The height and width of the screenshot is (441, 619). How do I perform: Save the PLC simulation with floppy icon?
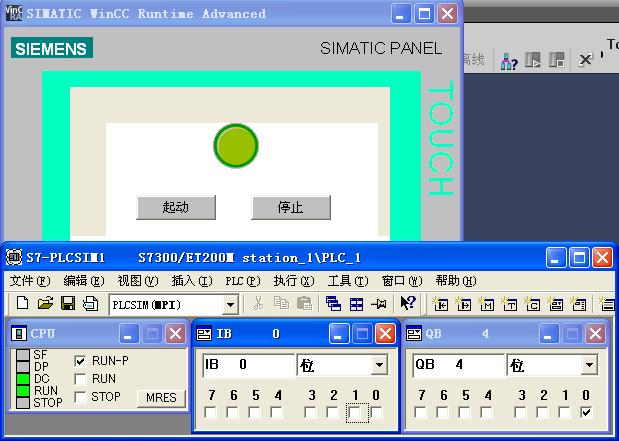click(x=68, y=304)
